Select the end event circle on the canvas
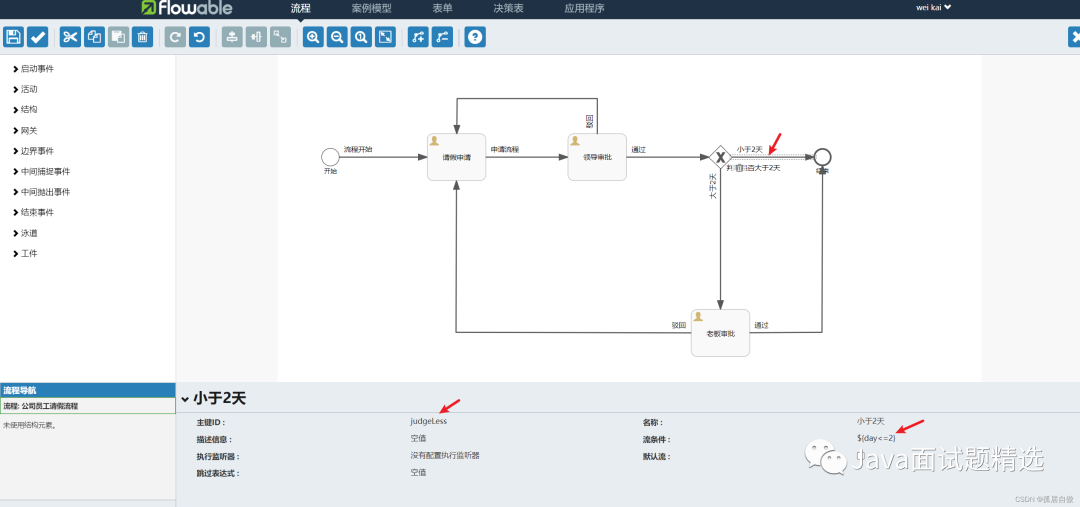This screenshot has width=1080, height=507. 822,157
